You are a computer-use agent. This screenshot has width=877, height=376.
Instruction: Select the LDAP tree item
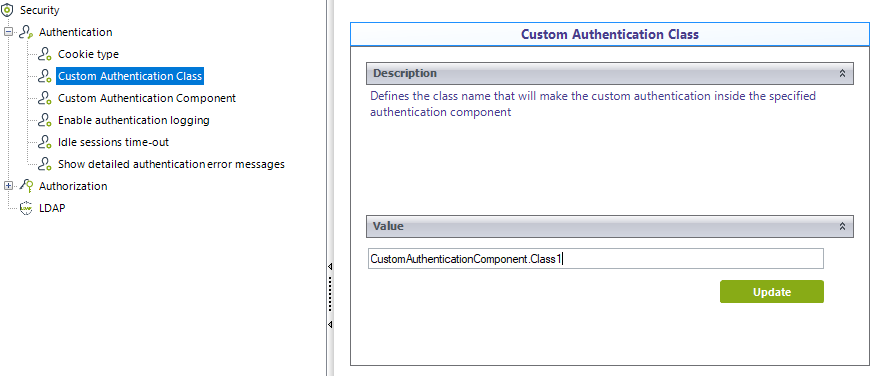click(x=52, y=208)
